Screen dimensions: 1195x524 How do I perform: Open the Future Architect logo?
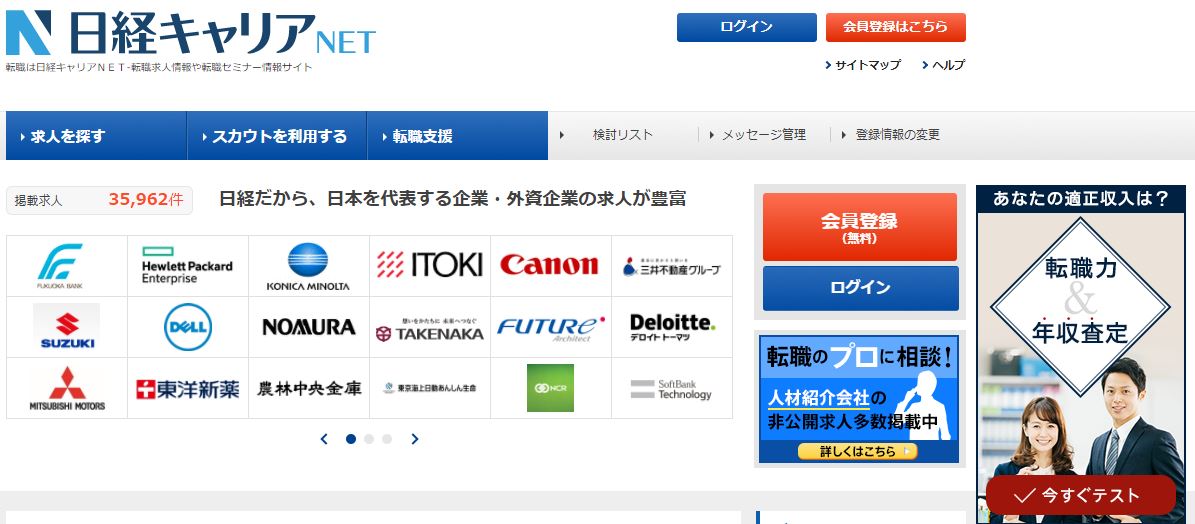point(551,328)
